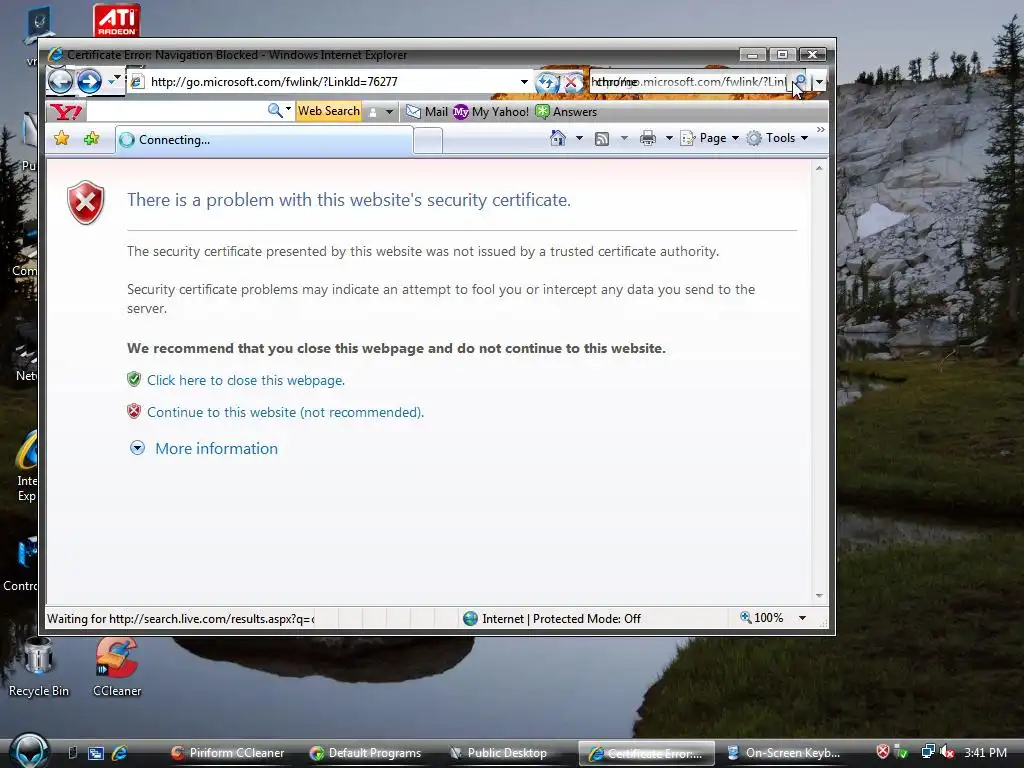Click the 100% zoom level button
The width and height of the screenshot is (1024, 768).
[761, 618]
